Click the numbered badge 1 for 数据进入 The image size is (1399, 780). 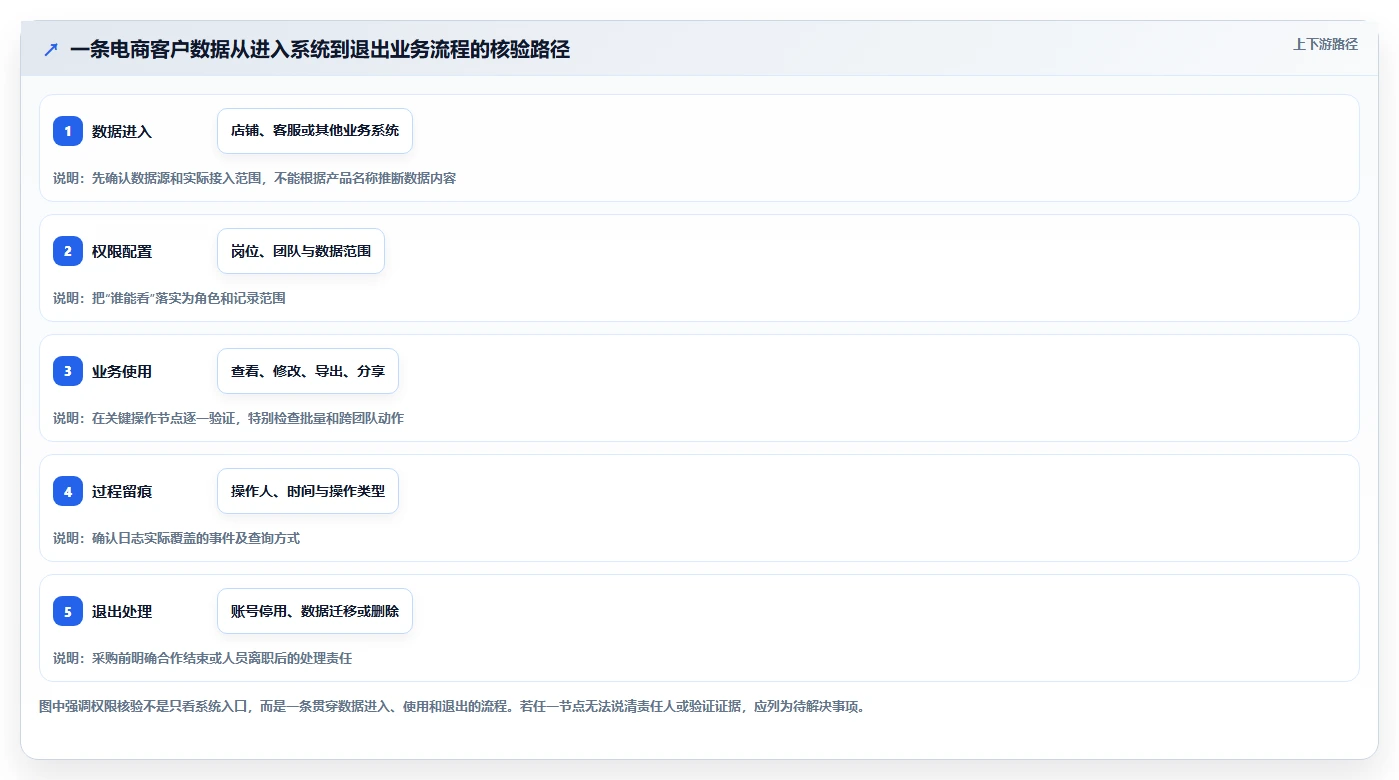pyautogui.click(x=68, y=131)
